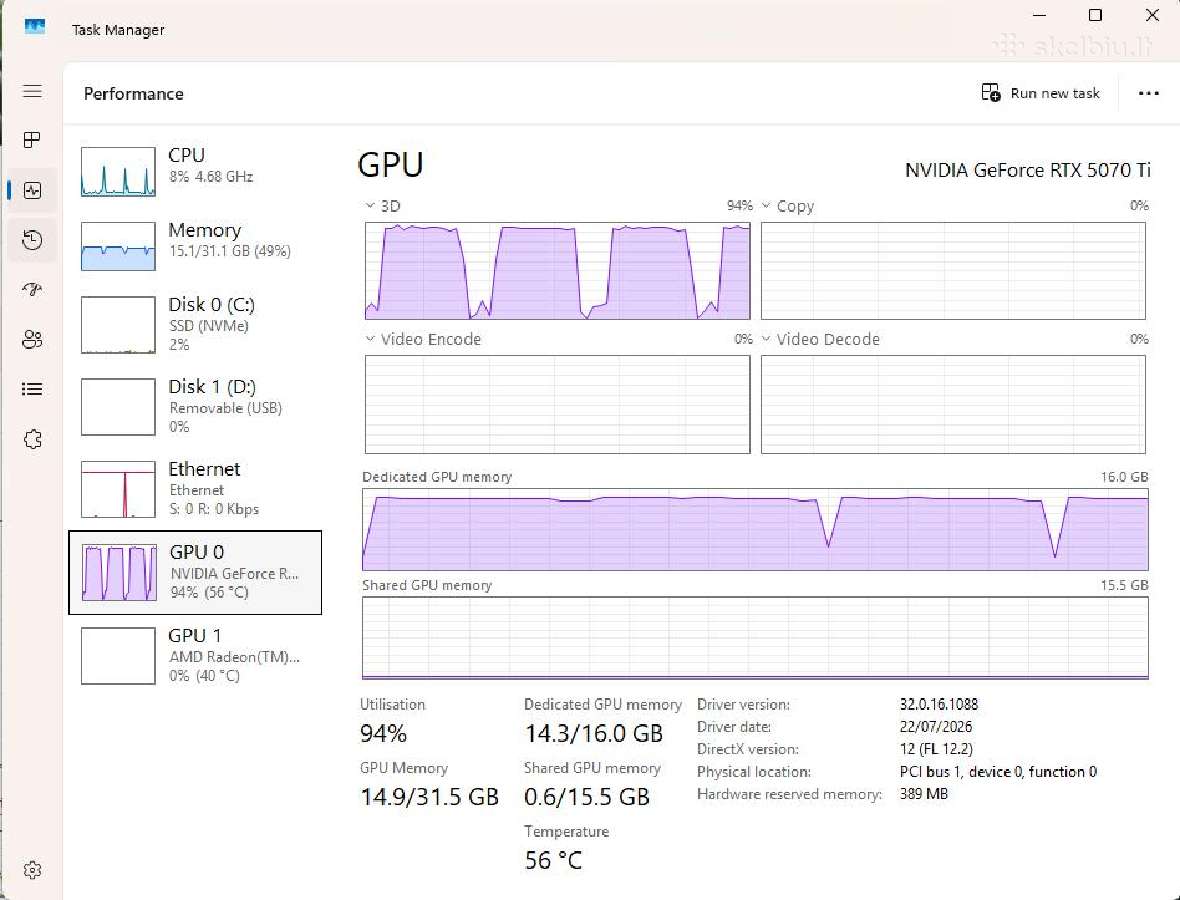Click the 14.3/16.0 GB dedicated memory value
This screenshot has height=900, width=1180.
(x=594, y=733)
